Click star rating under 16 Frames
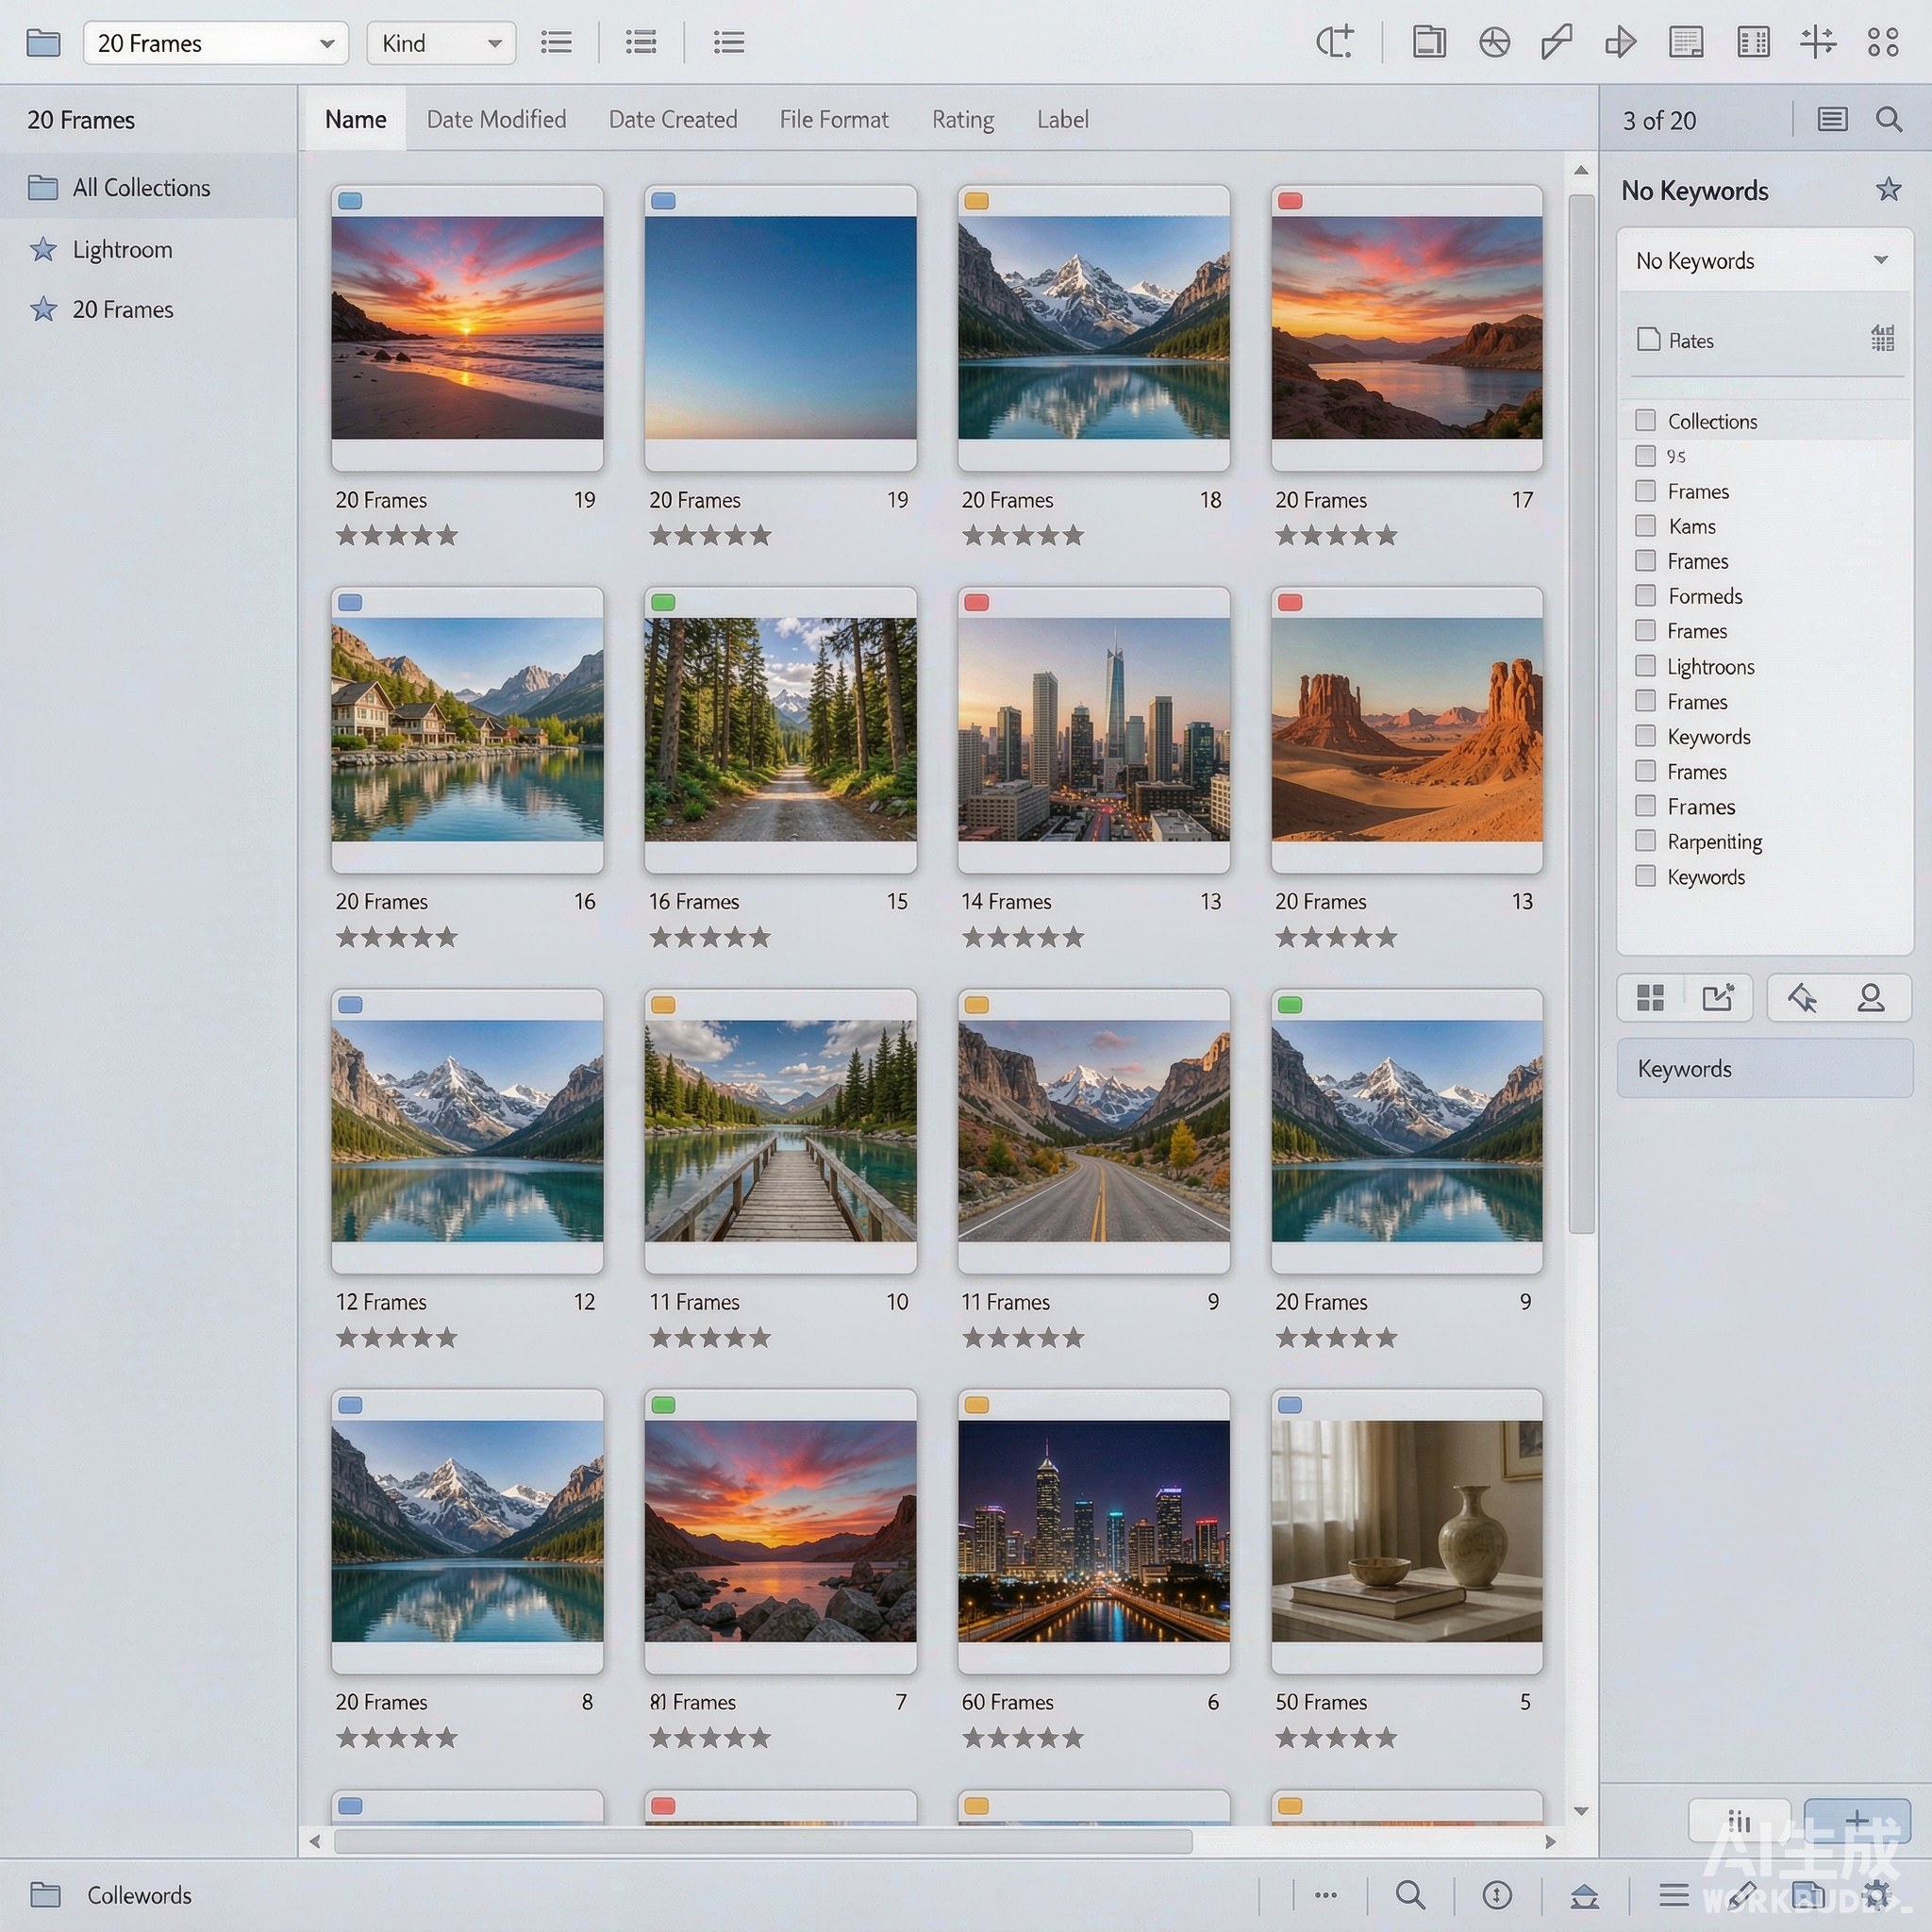Screen dimensions: 1932x1932 click(x=710, y=937)
